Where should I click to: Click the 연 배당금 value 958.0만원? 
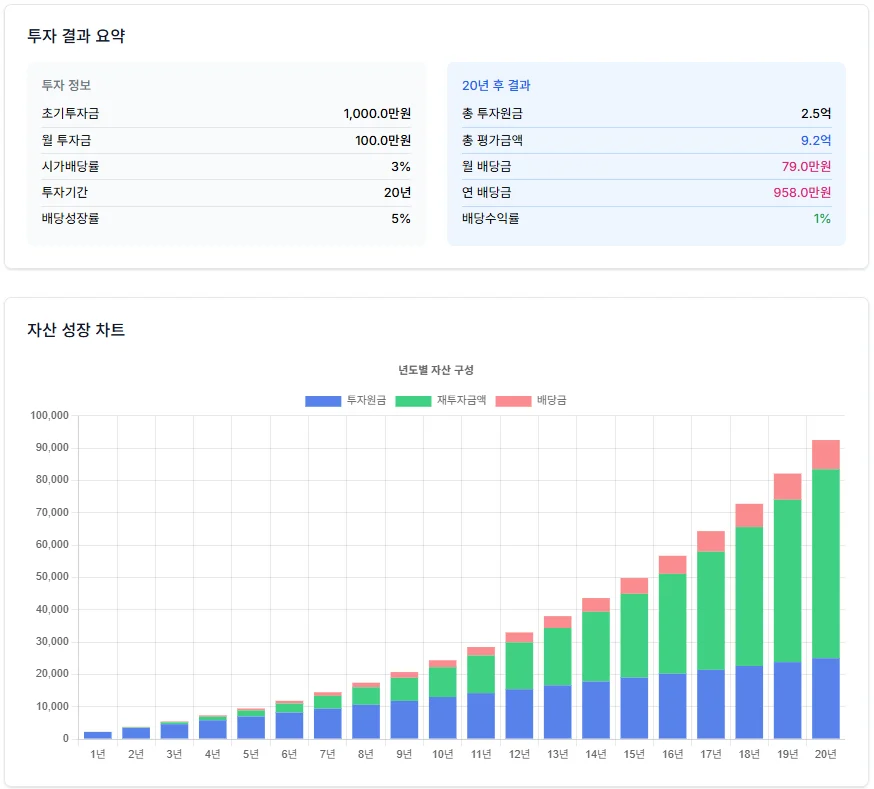click(x=801, y=192)
